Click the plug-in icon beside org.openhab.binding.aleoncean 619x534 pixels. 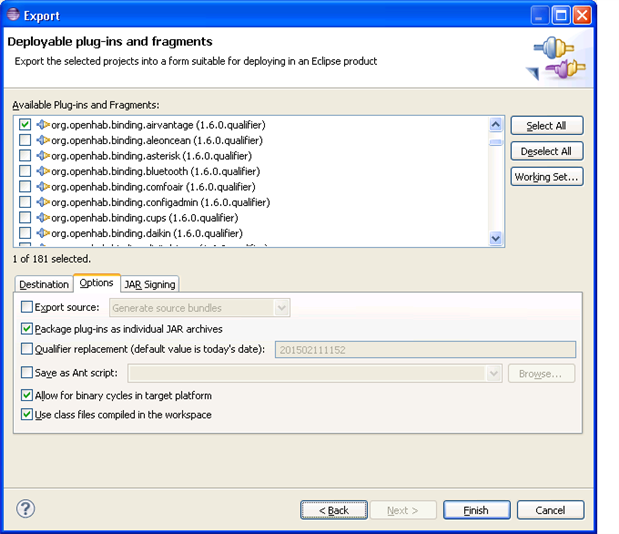click(43, 140)
